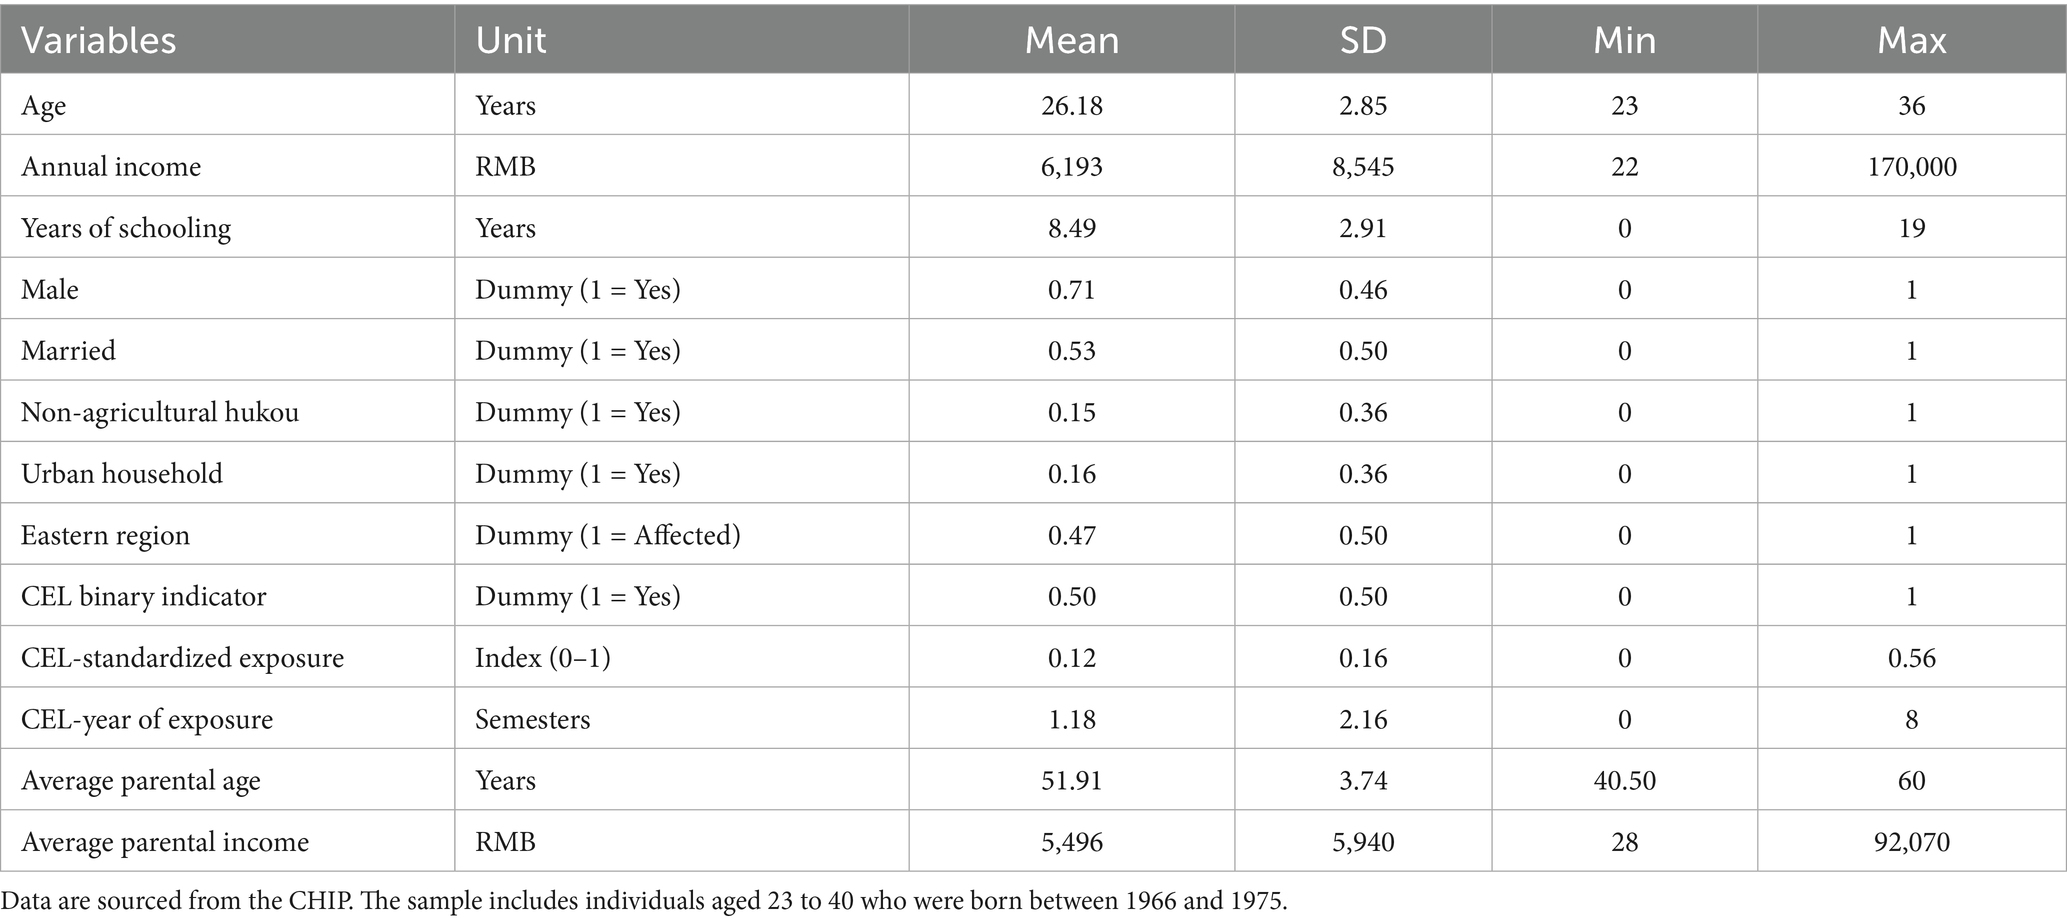Click the CEL-standardized exposure max value 0.56
2067x923 pixels.
1911,658
